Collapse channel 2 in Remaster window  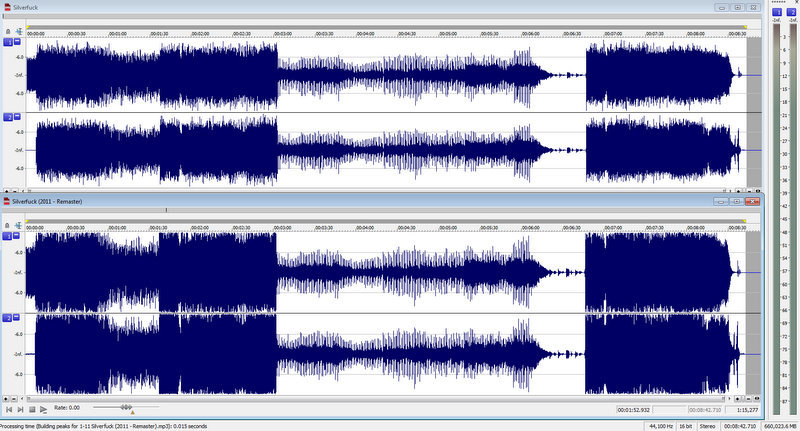[x=17, y=317]
